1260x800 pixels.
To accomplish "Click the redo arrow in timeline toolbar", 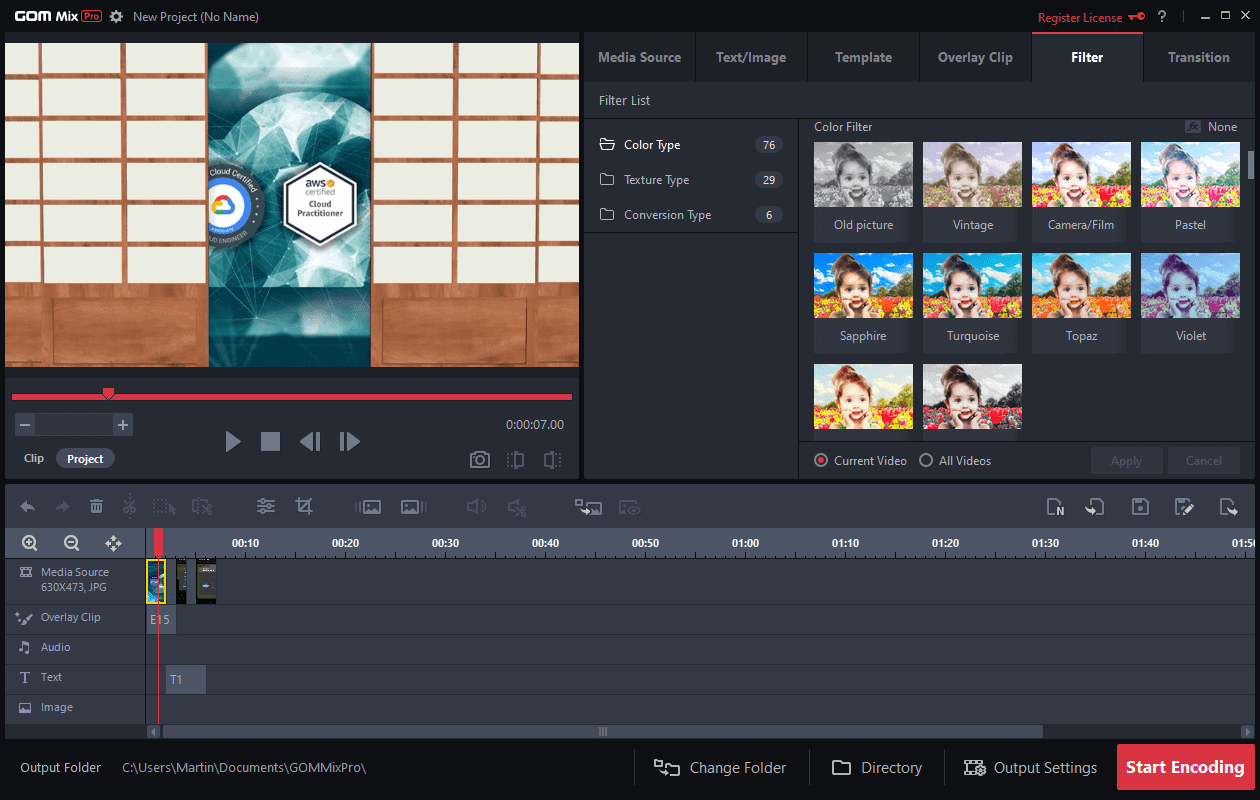I will (62, 507).
